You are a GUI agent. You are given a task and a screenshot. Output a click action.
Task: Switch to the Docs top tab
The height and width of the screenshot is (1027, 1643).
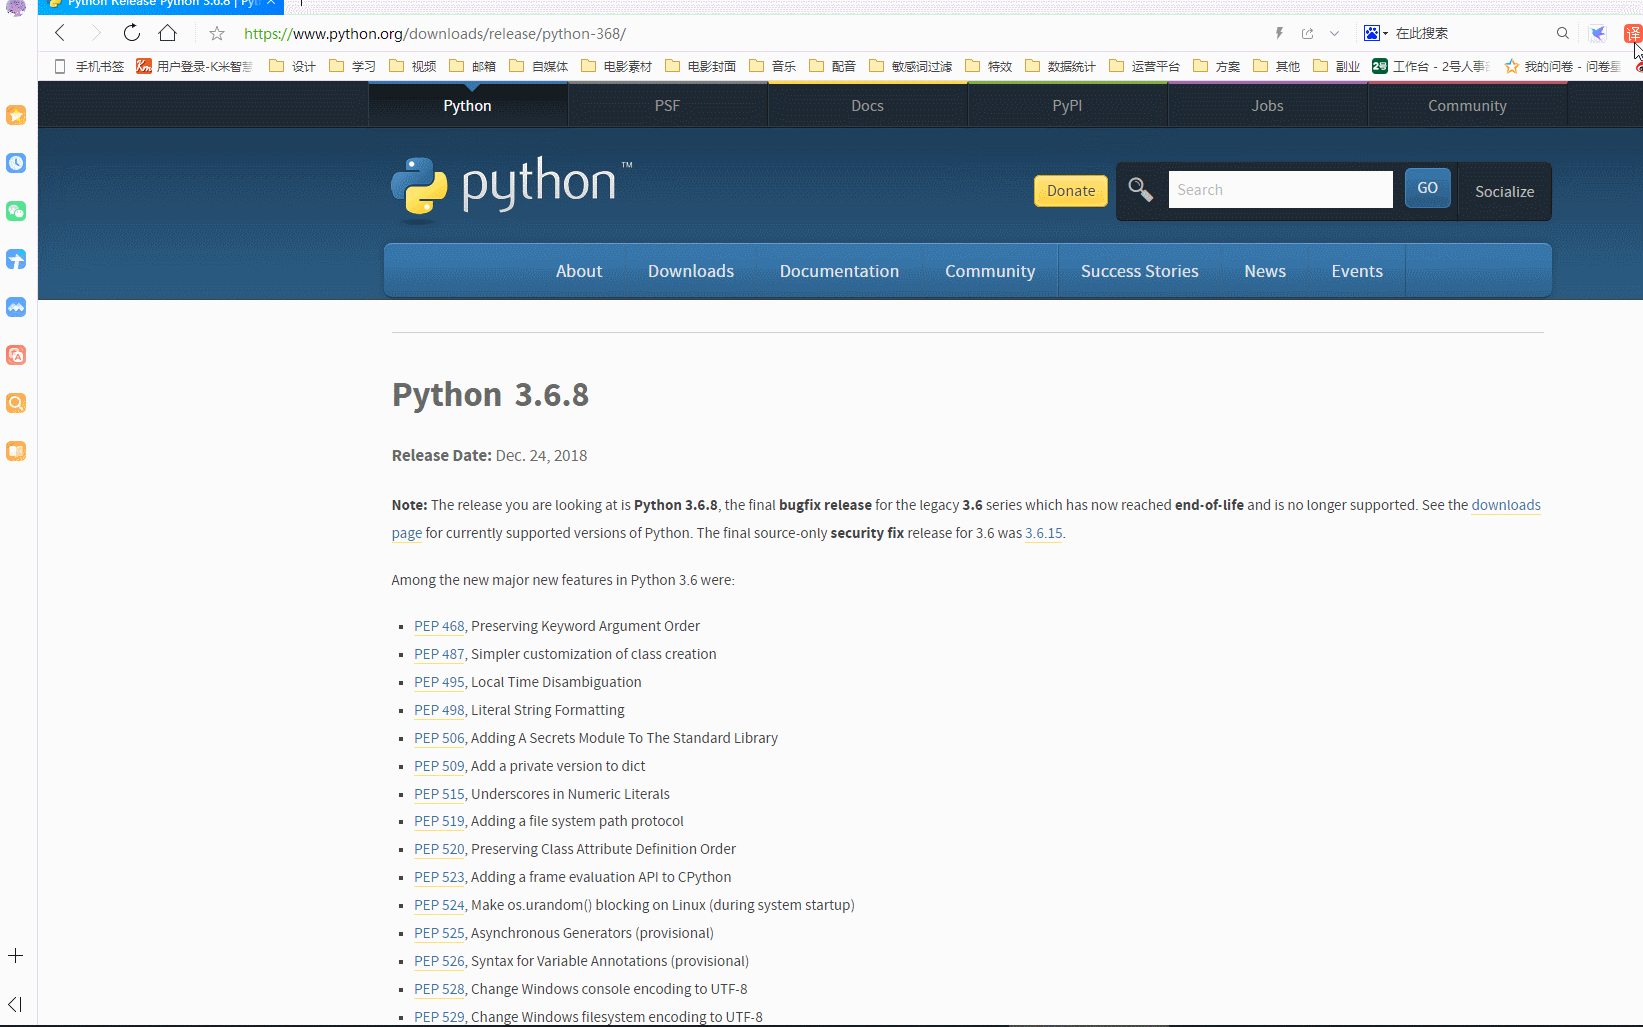pyautogui.click(x=867, y=105)
